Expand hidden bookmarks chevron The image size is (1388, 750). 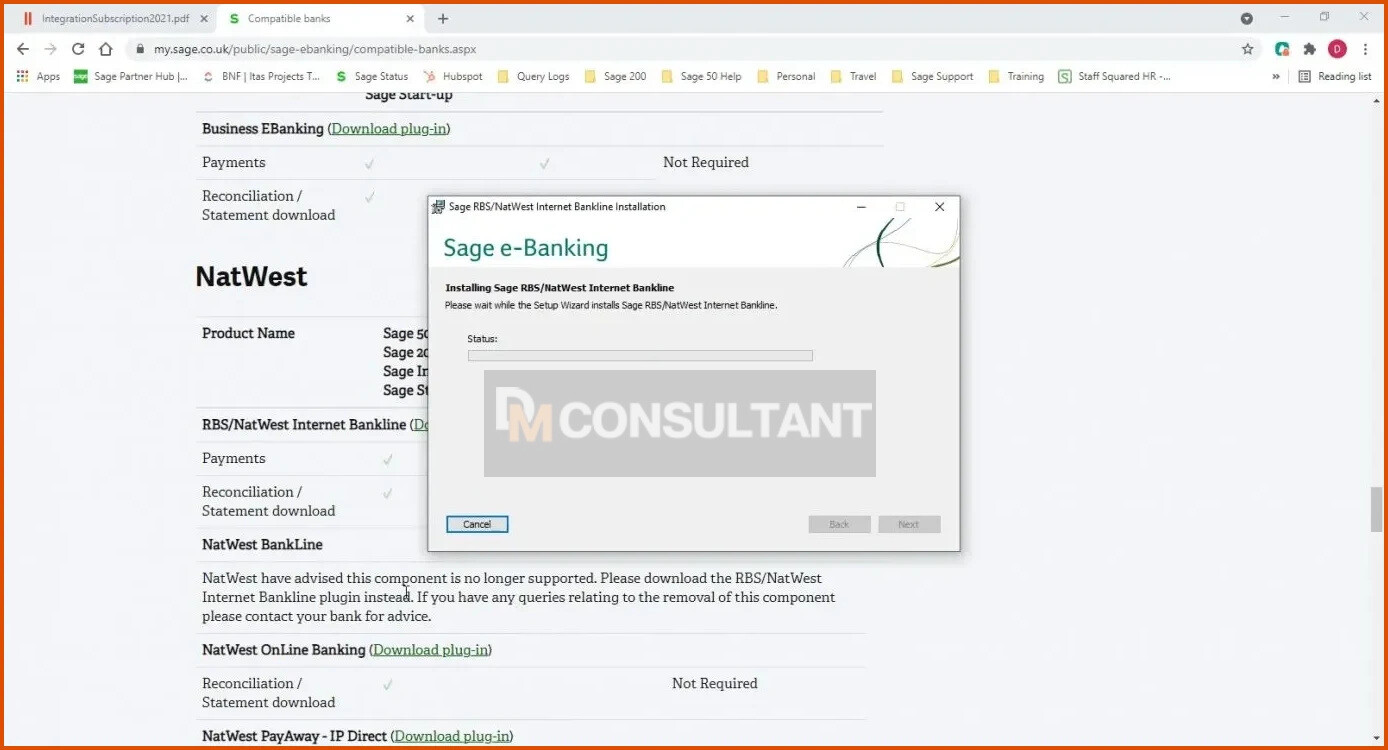(x=1276, y=76)
